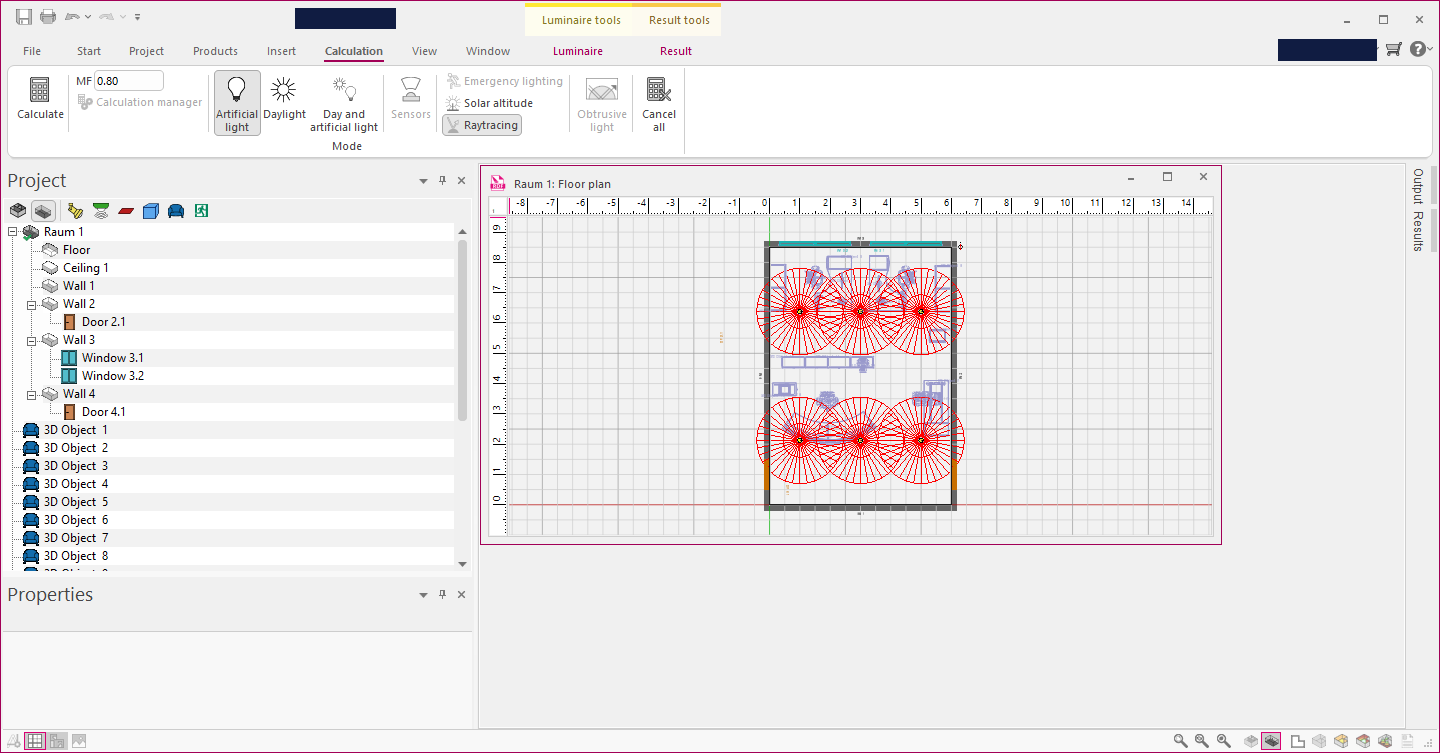Switch to Daylight mode

pos(284,99)
